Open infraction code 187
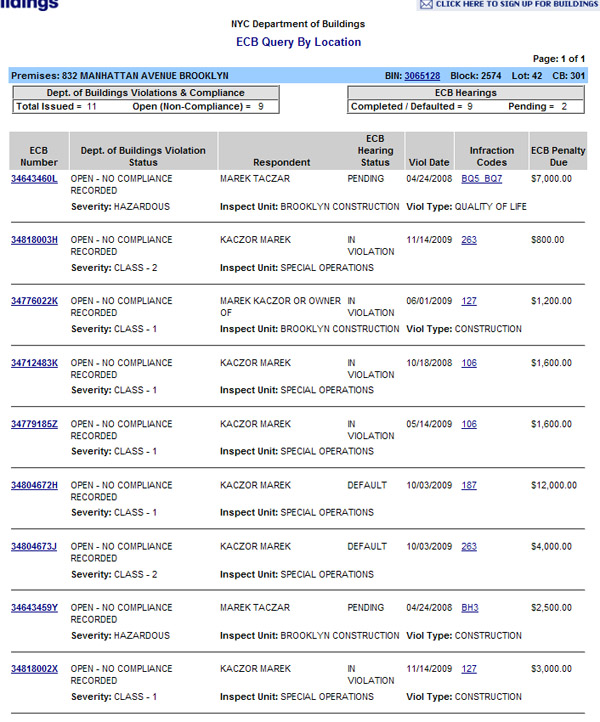600x722 pixels. click(x=469, y=485)
